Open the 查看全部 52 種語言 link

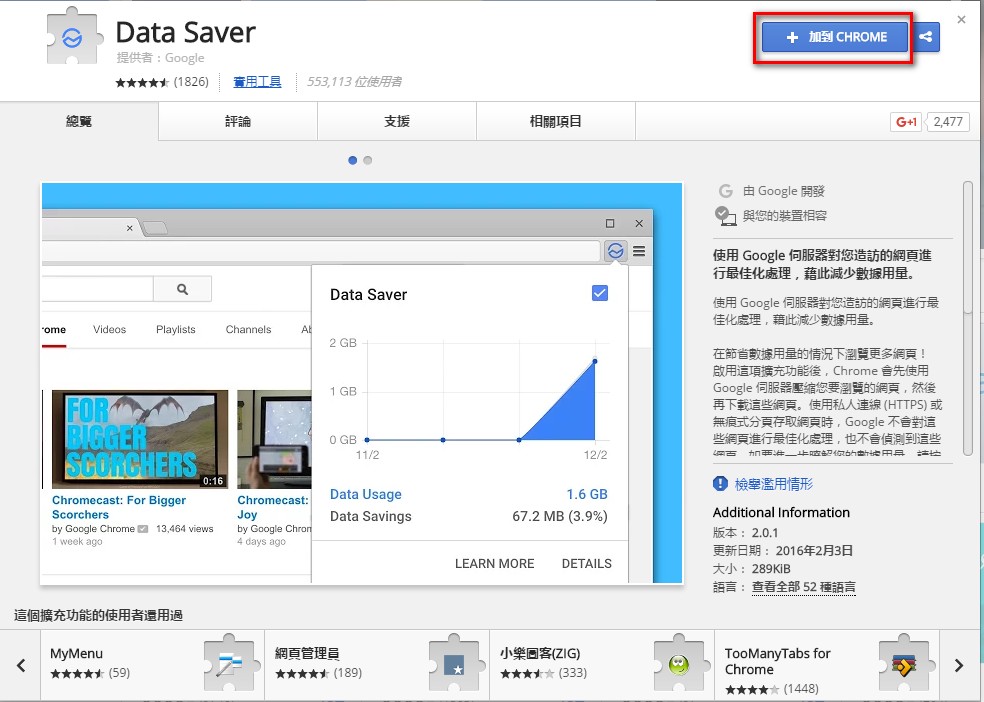(803, 587)
